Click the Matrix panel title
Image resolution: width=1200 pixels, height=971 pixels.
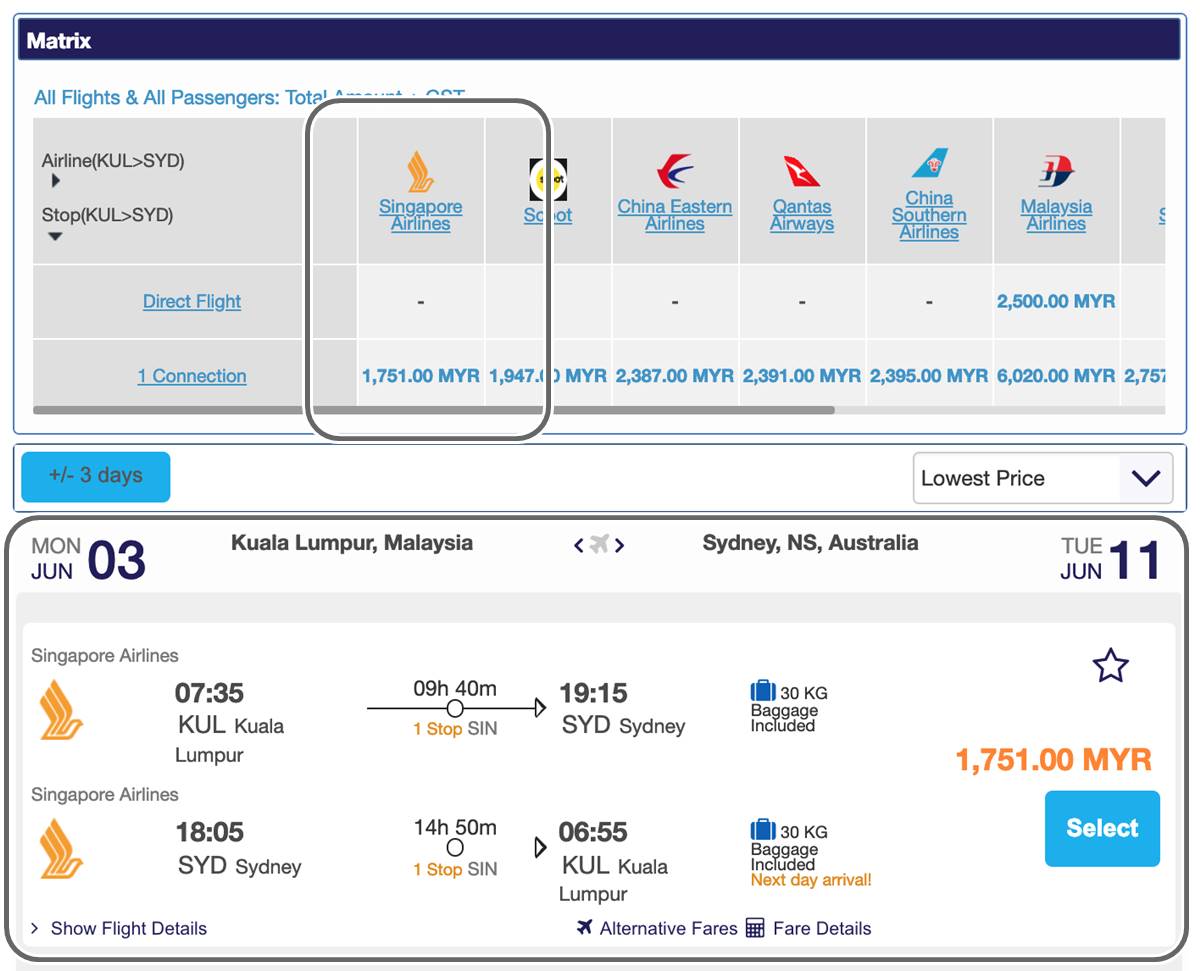coord(59,41)
